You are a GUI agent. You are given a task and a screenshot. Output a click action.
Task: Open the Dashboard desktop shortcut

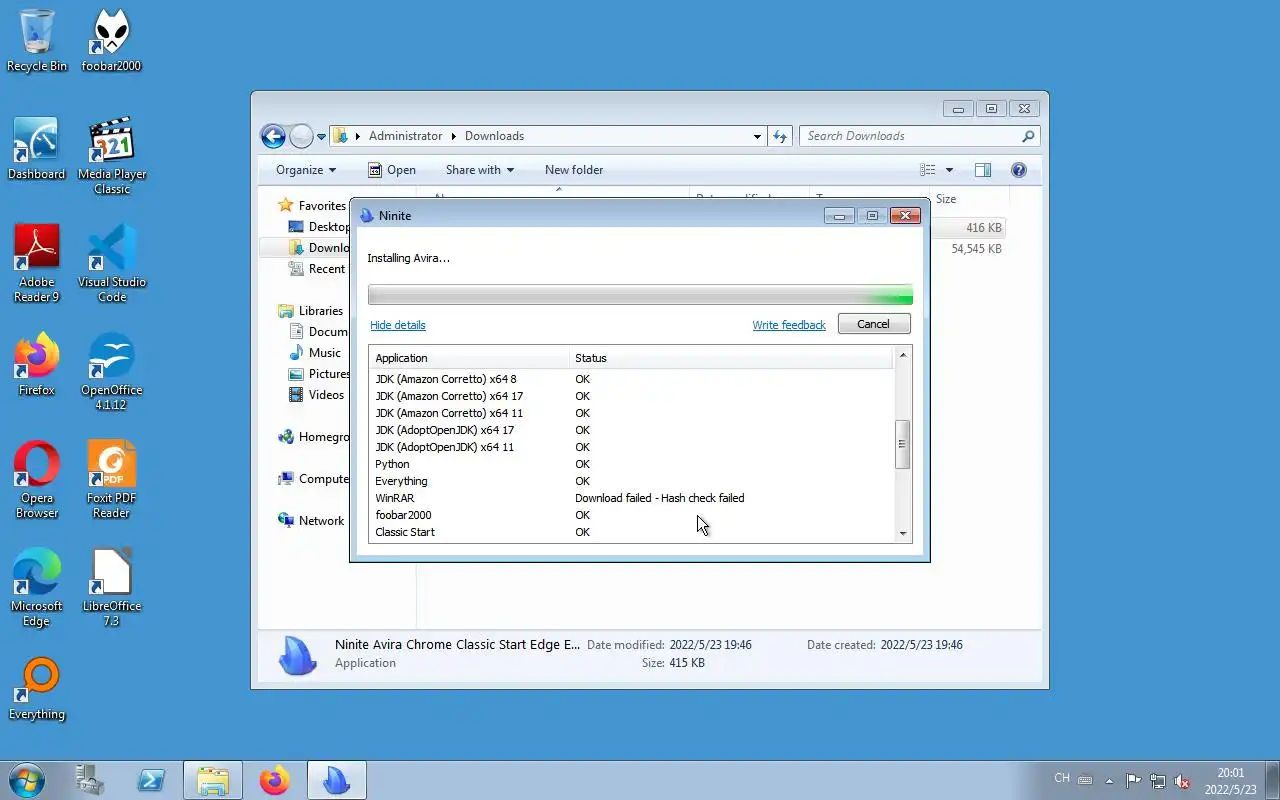[37, 149]
